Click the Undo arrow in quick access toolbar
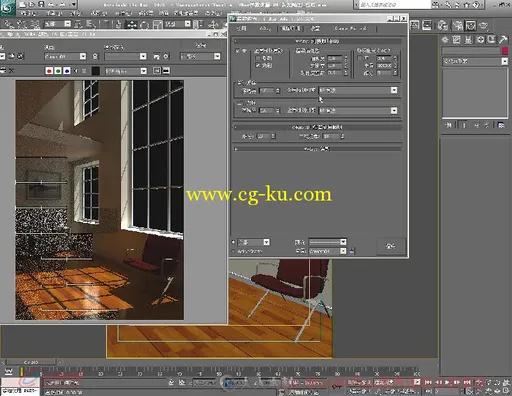Screen dimensions: 512x396 (52, 5)
